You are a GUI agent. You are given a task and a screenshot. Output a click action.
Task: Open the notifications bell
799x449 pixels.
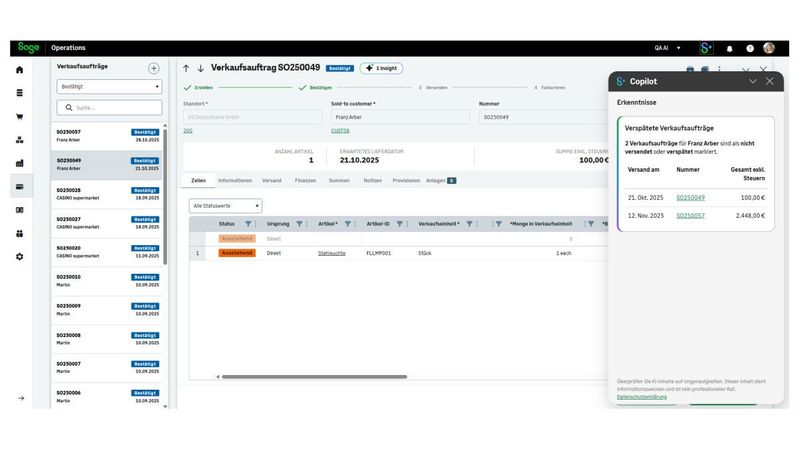(x=729, y=48)
